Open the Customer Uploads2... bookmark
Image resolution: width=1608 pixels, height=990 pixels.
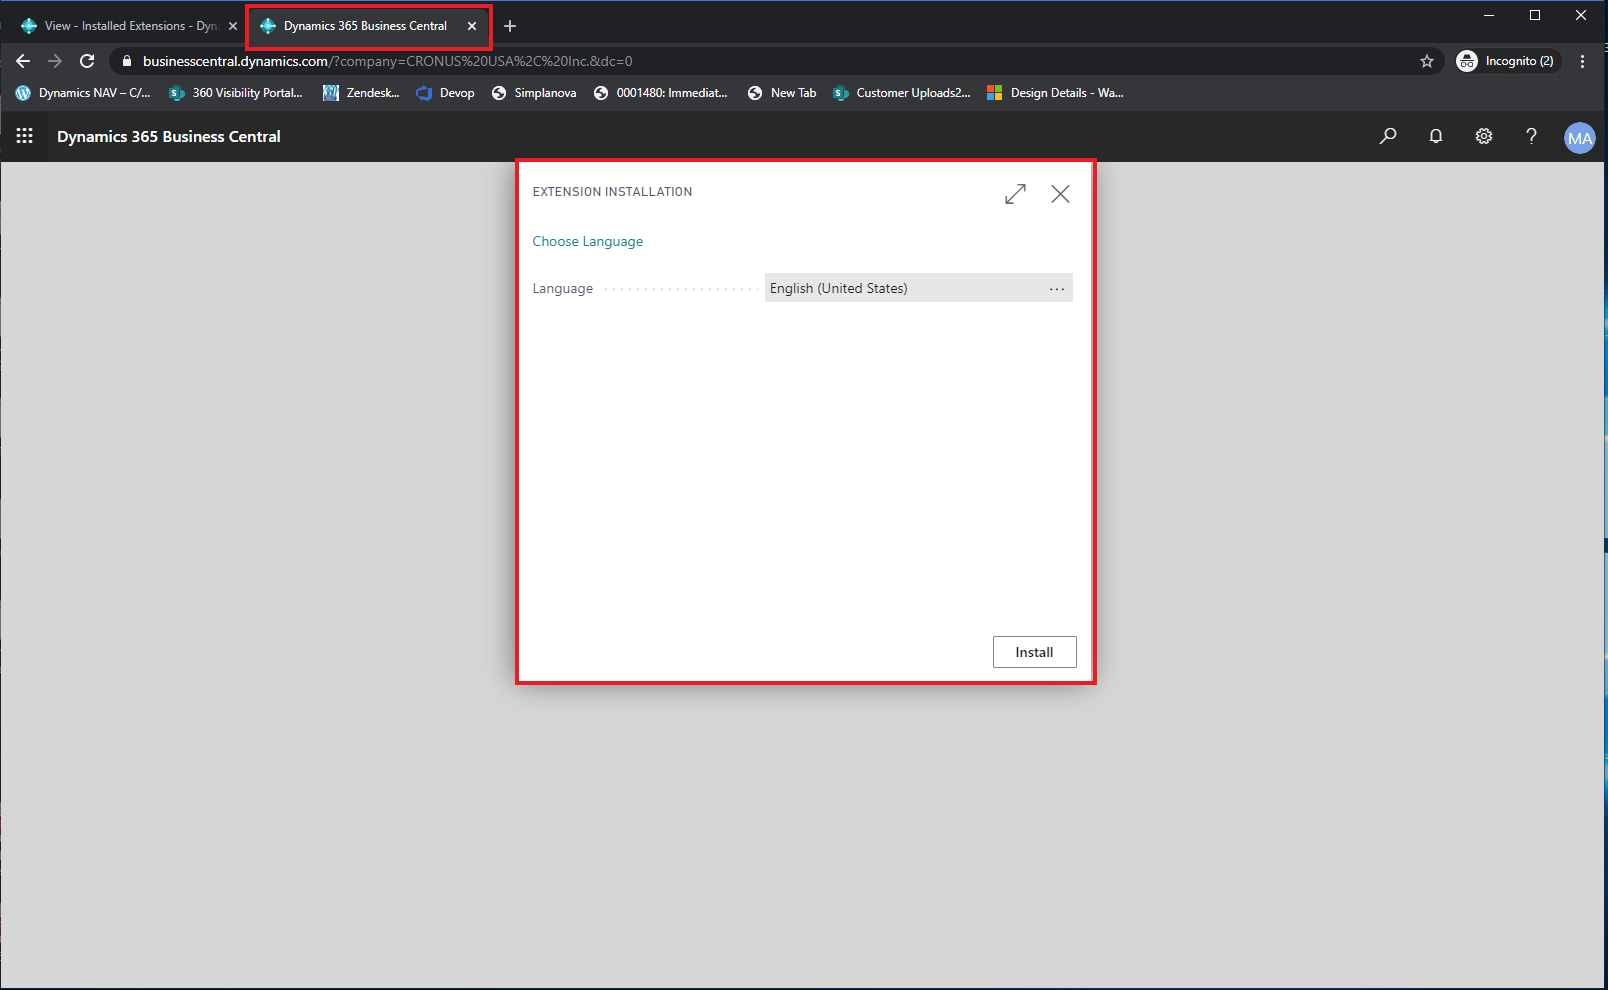point(902,93)
